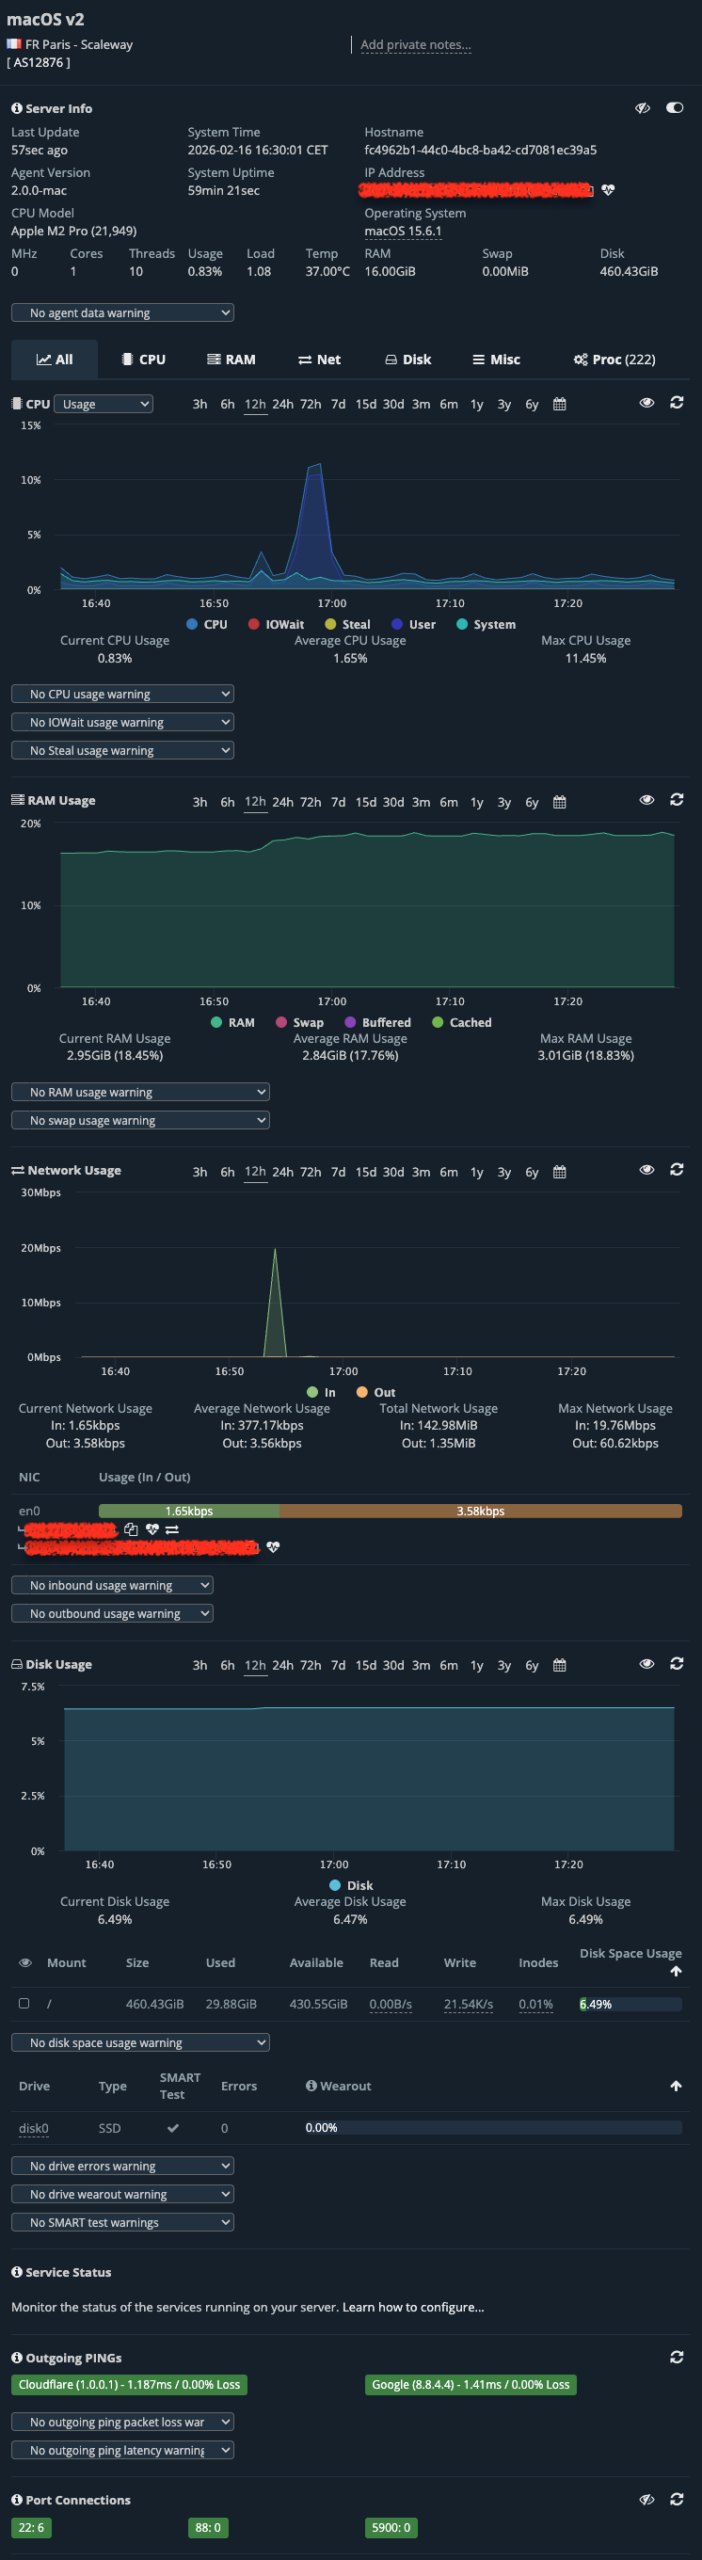Toggle the Server Info switch
The image size is (702, 2560).
(675, 108)
